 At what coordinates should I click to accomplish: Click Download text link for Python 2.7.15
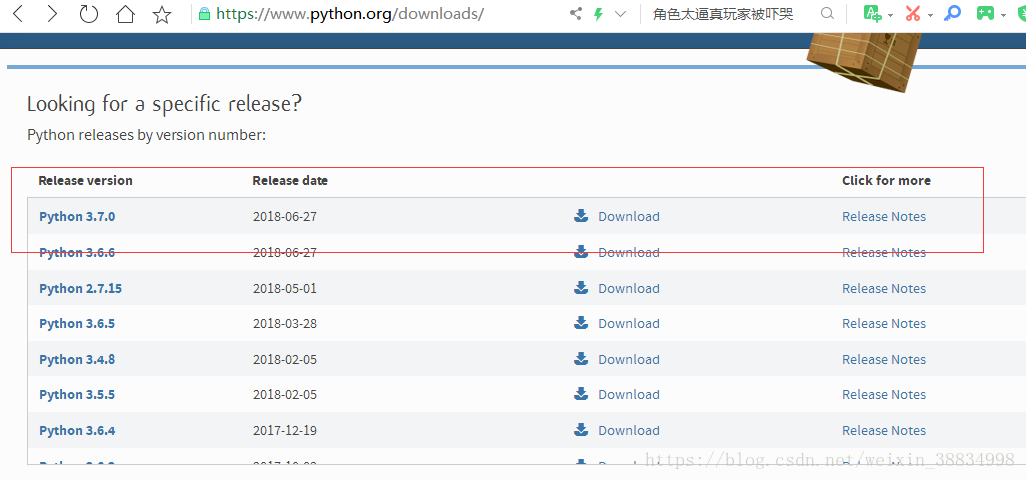(x=629, y=288)
